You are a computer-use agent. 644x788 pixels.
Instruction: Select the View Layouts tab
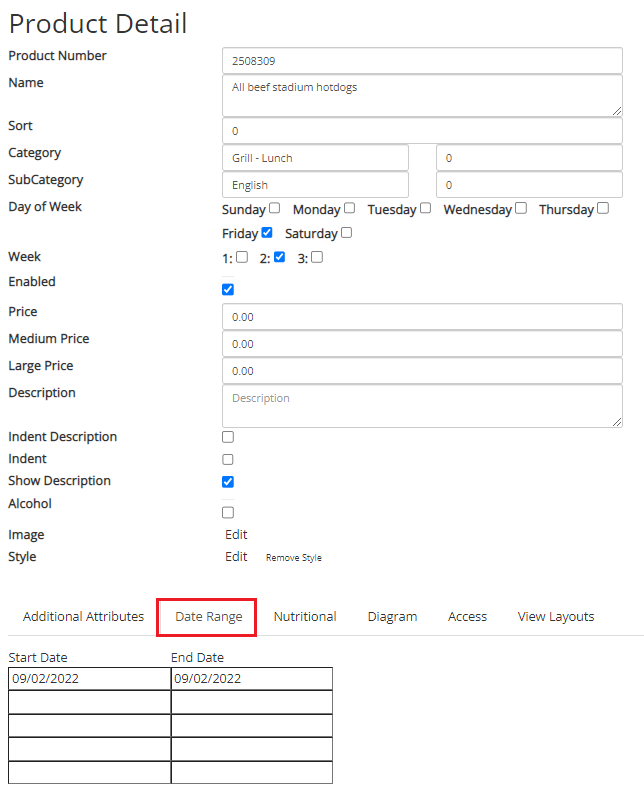556,616
